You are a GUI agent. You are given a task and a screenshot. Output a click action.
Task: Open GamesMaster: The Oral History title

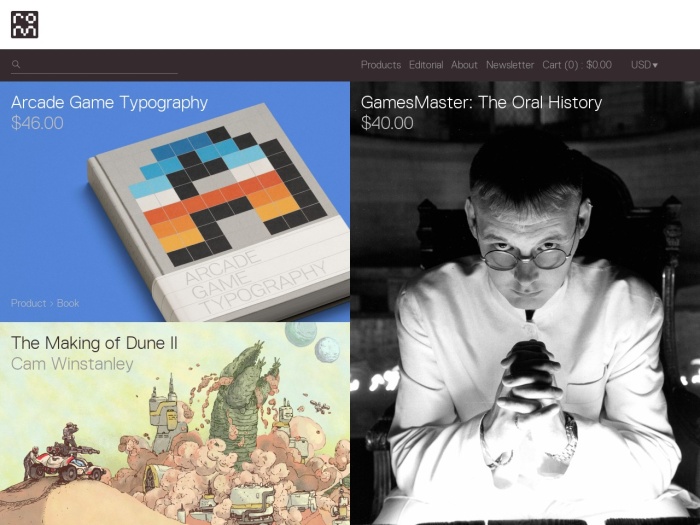click(481, 102)
